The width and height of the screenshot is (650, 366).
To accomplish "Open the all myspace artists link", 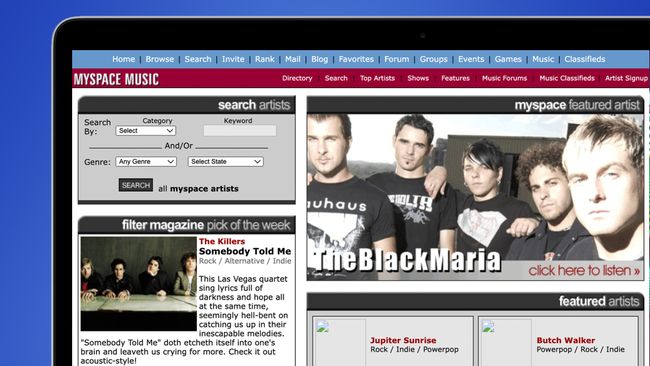I will (198, 189).
